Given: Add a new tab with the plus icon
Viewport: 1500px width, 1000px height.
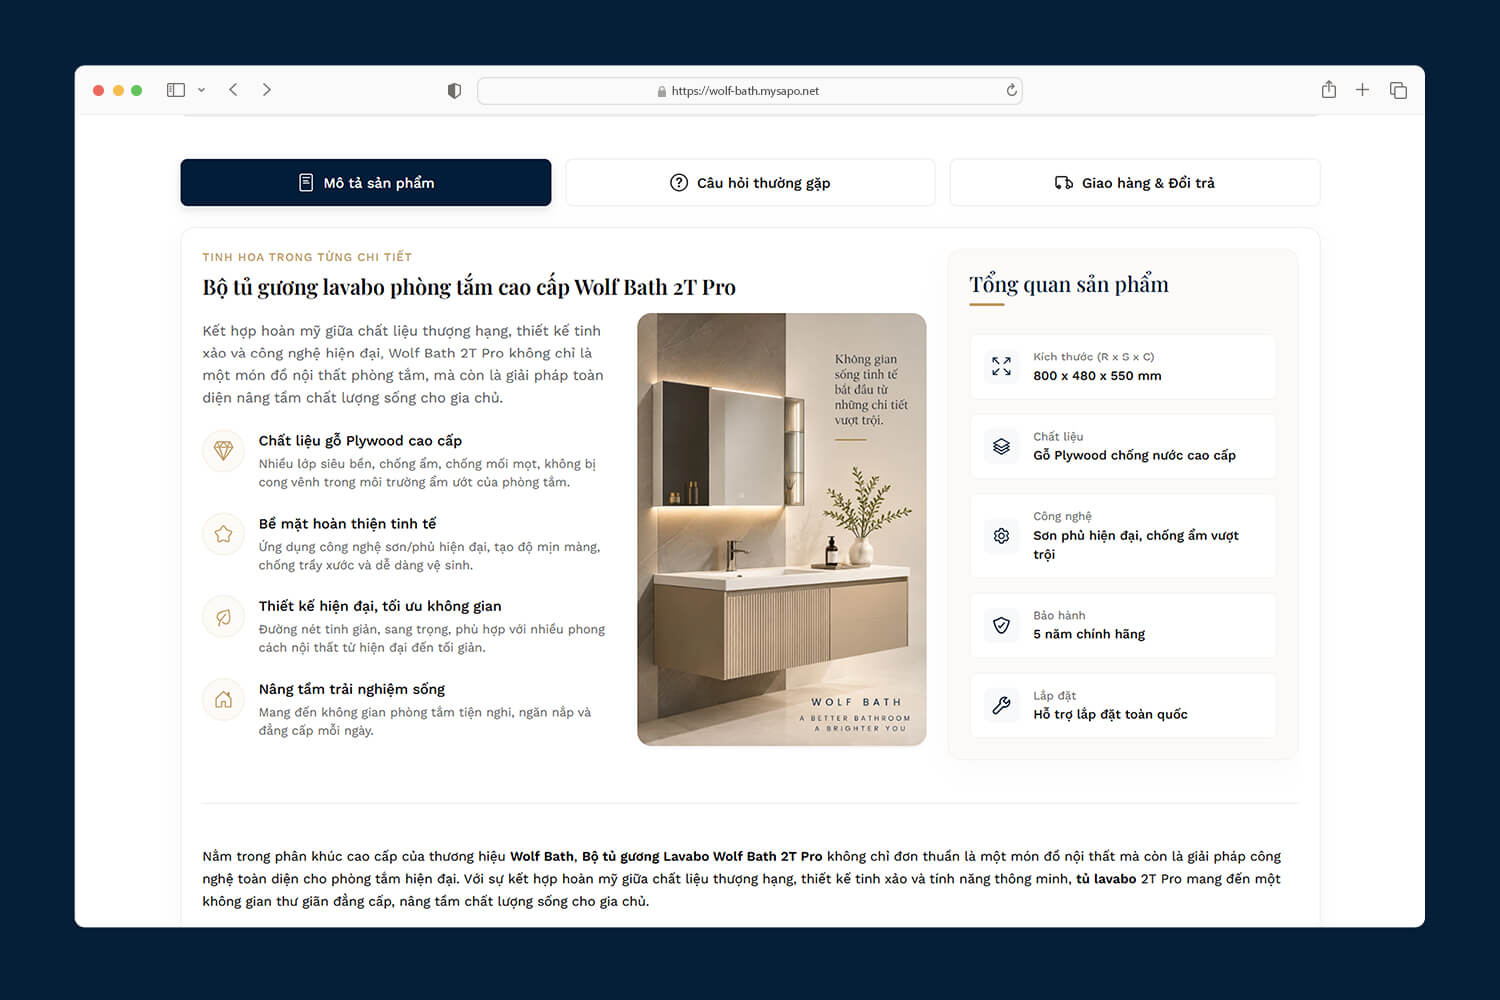Looking at the screenshot, I should 1362,90.
